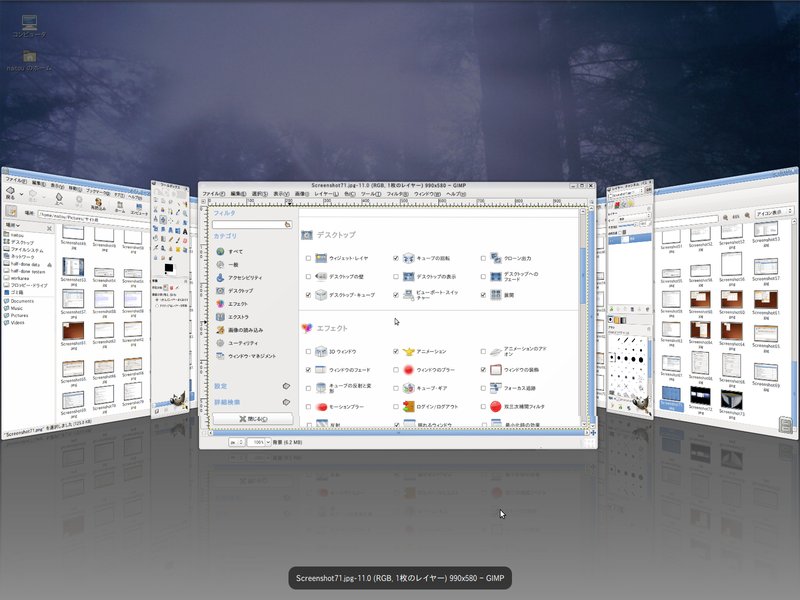The image size is (800, 600).
Task: Click the ユーティリティ category icon
Action: tap(220, 343)
